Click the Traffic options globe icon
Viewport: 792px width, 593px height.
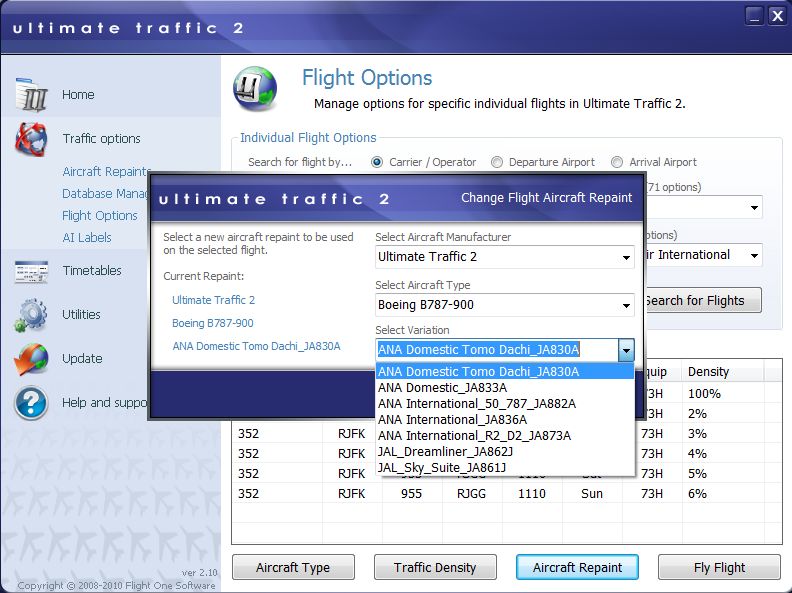[31, 138]
